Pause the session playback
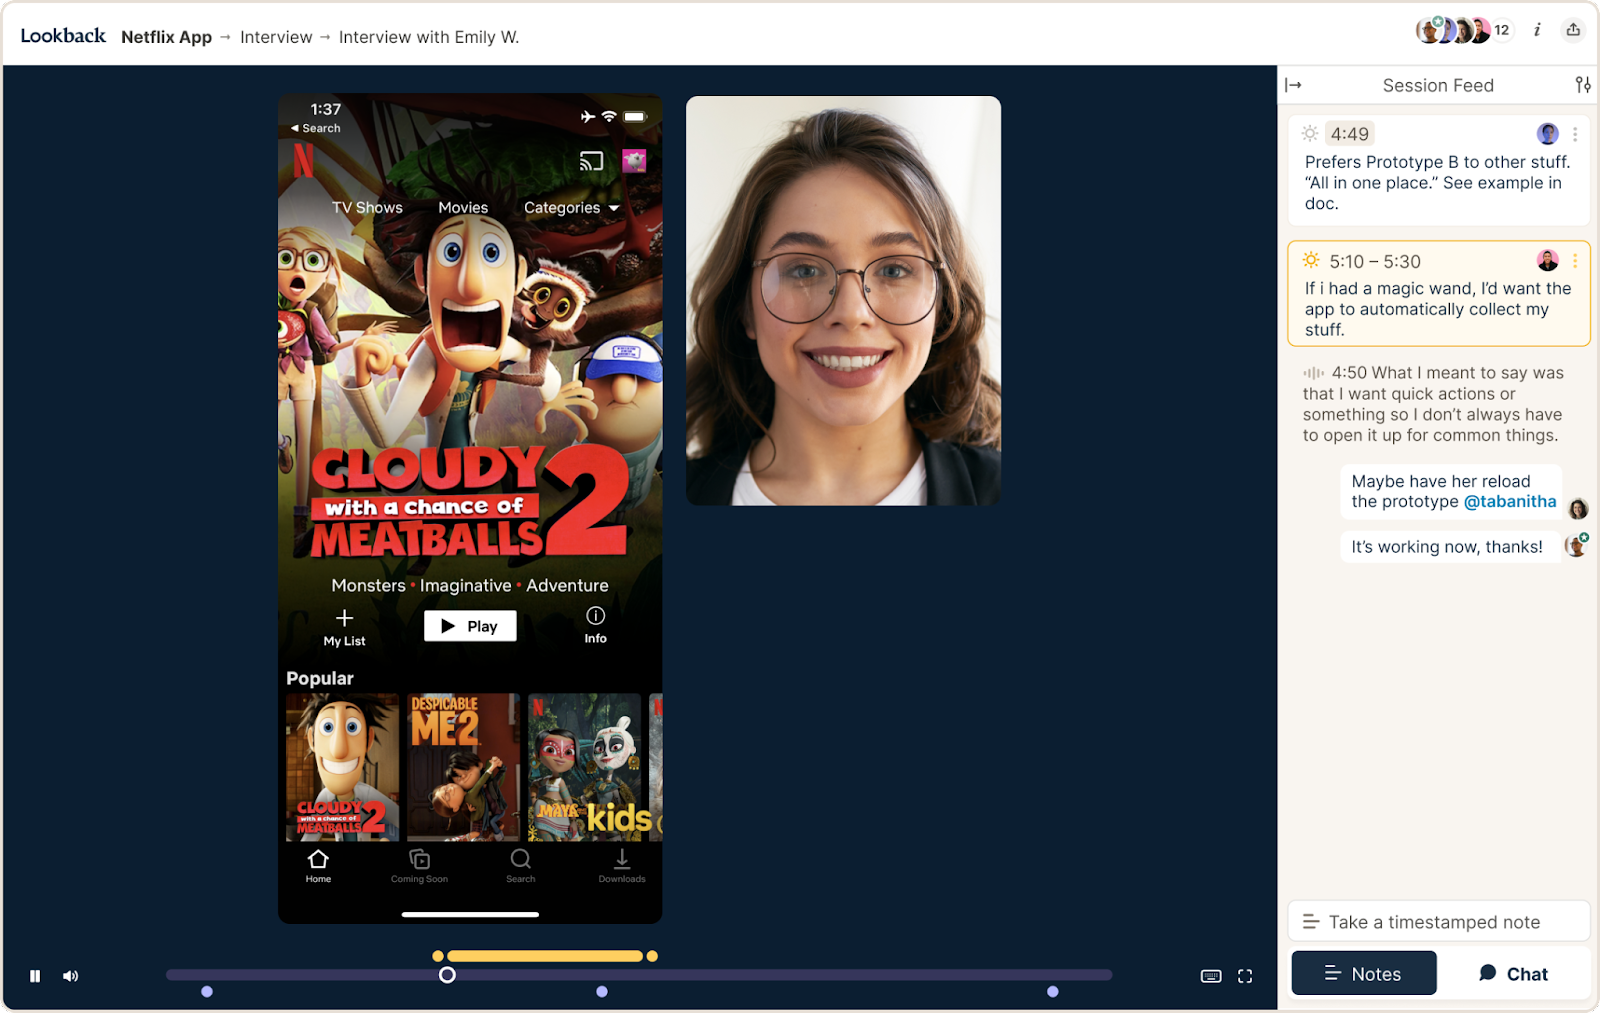The width and height of the screenshot is (1600, 1013). tap(35, 976)
